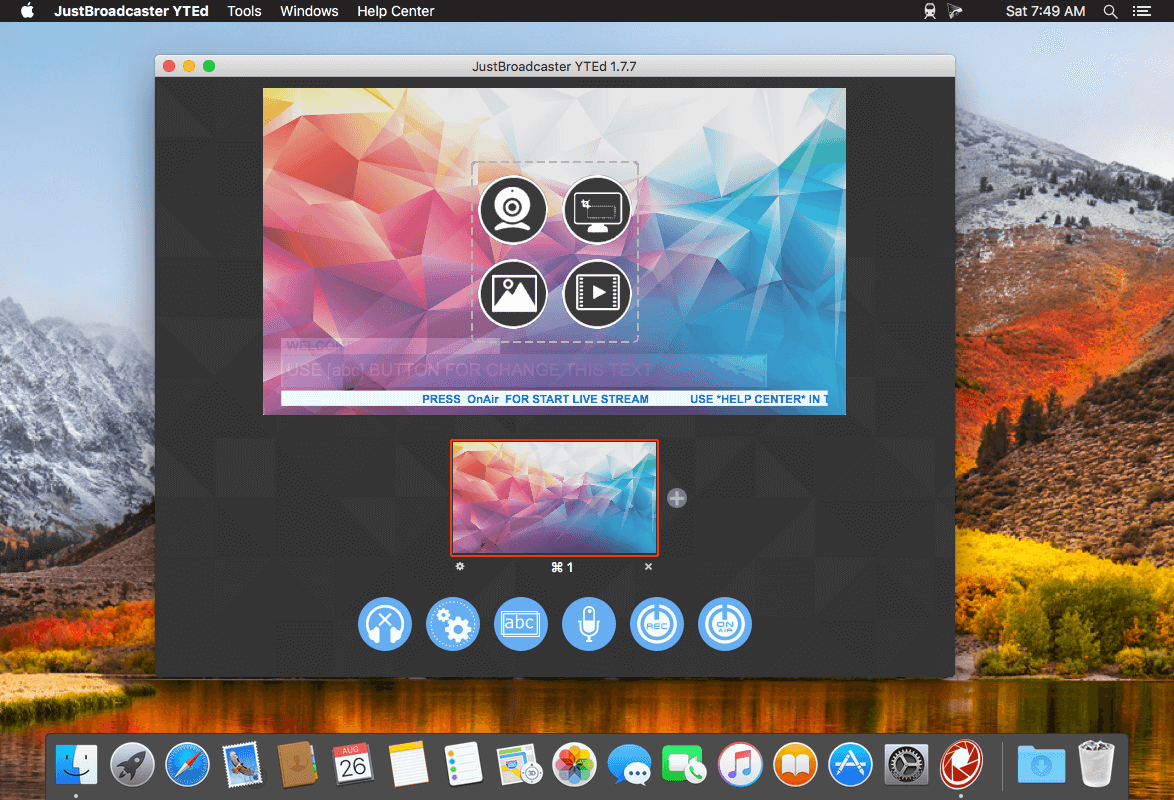Screen dimensions: 1174x800
Task: Remove scene 1 with the x icon
Action: click(648, 567)
